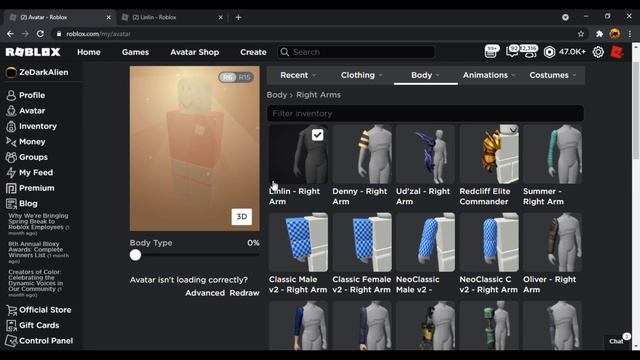Switch to the Linlin - Roblox tab

click(171, 17)
